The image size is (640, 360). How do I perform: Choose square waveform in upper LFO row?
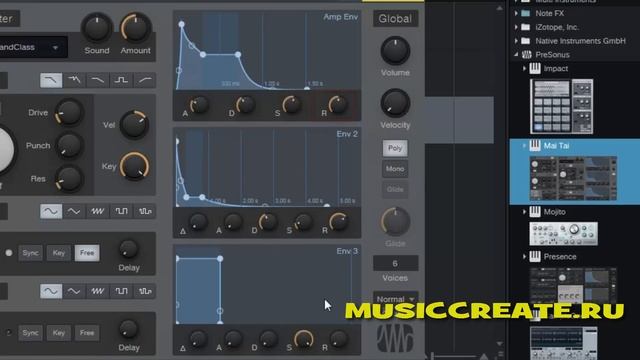click(121, 211)
